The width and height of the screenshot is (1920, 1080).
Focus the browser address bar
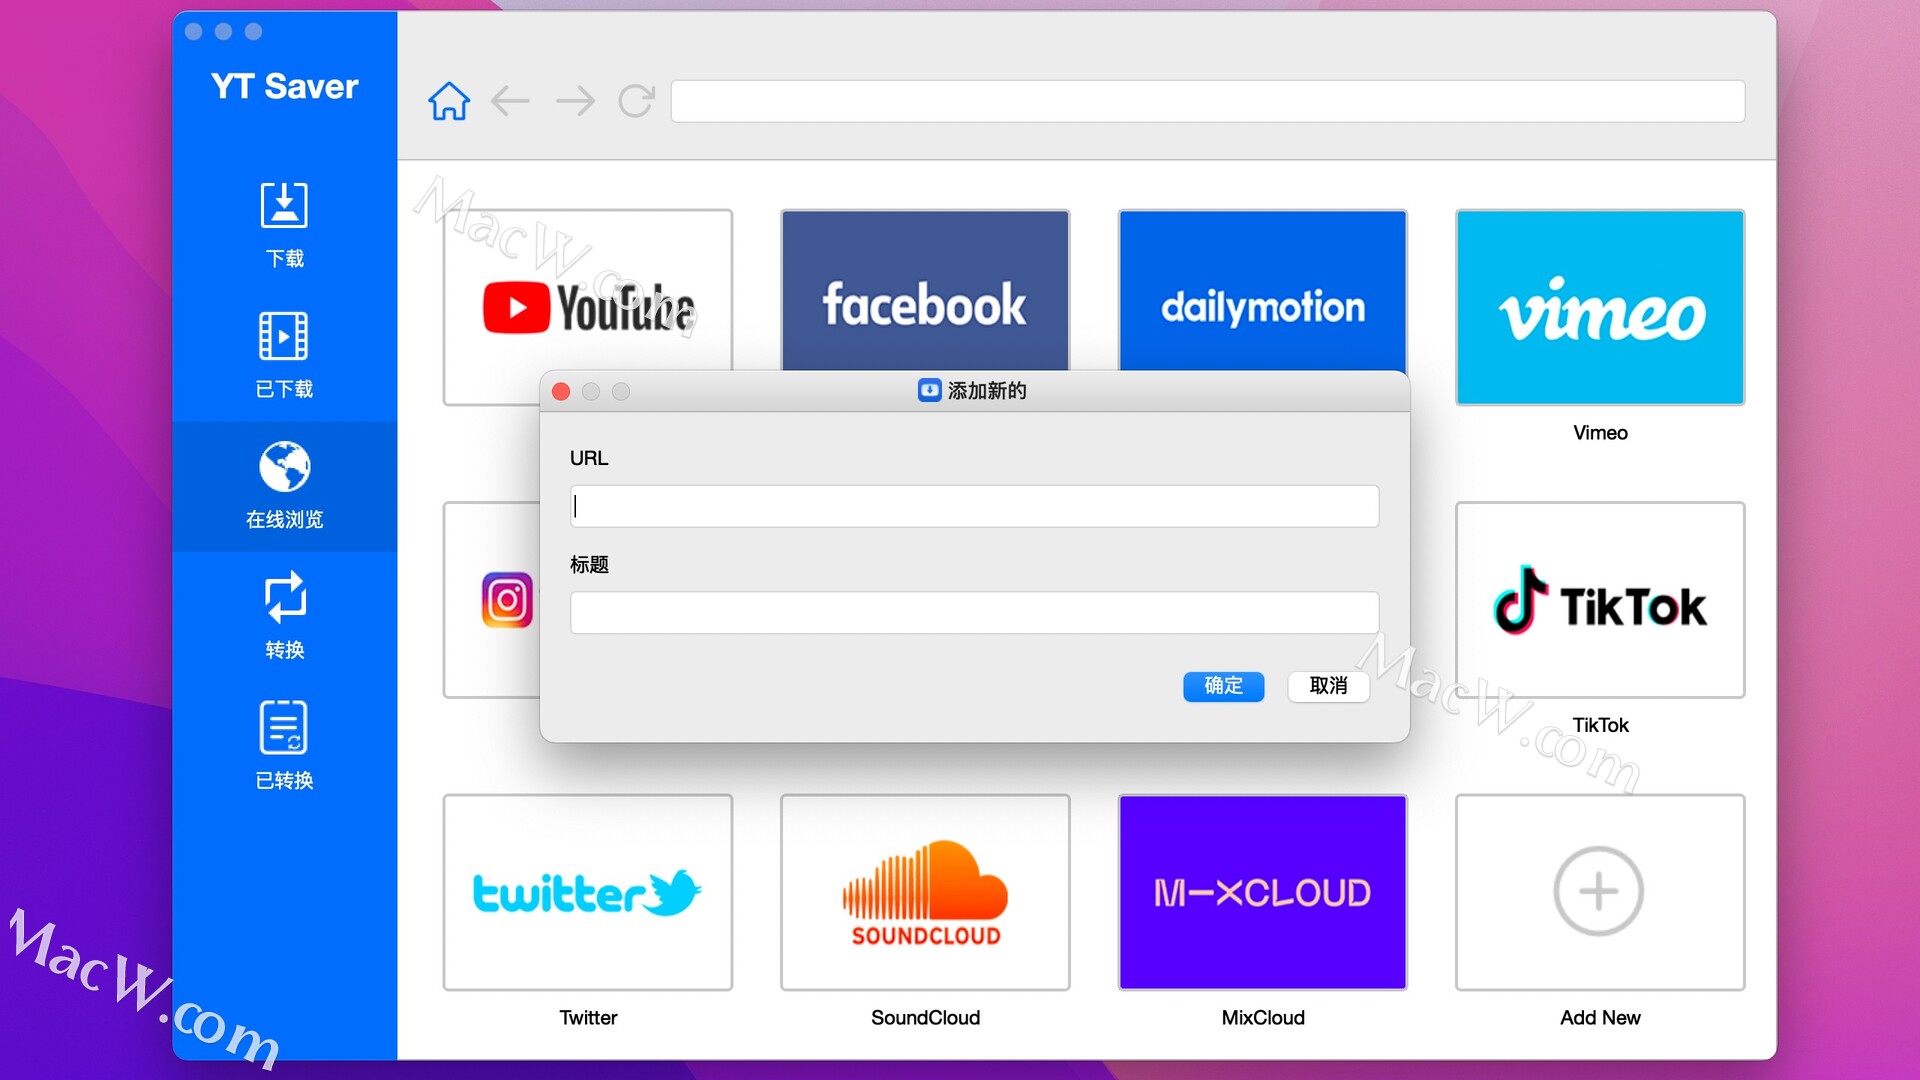point(1208,101)
